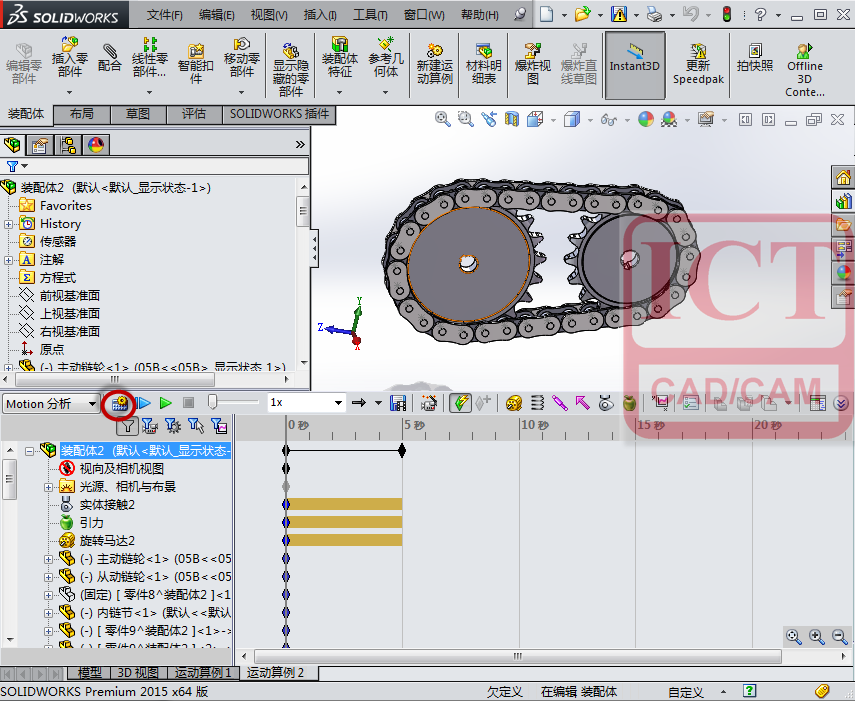
Task: Click the 5 second end key point
Action: (402, 450)
